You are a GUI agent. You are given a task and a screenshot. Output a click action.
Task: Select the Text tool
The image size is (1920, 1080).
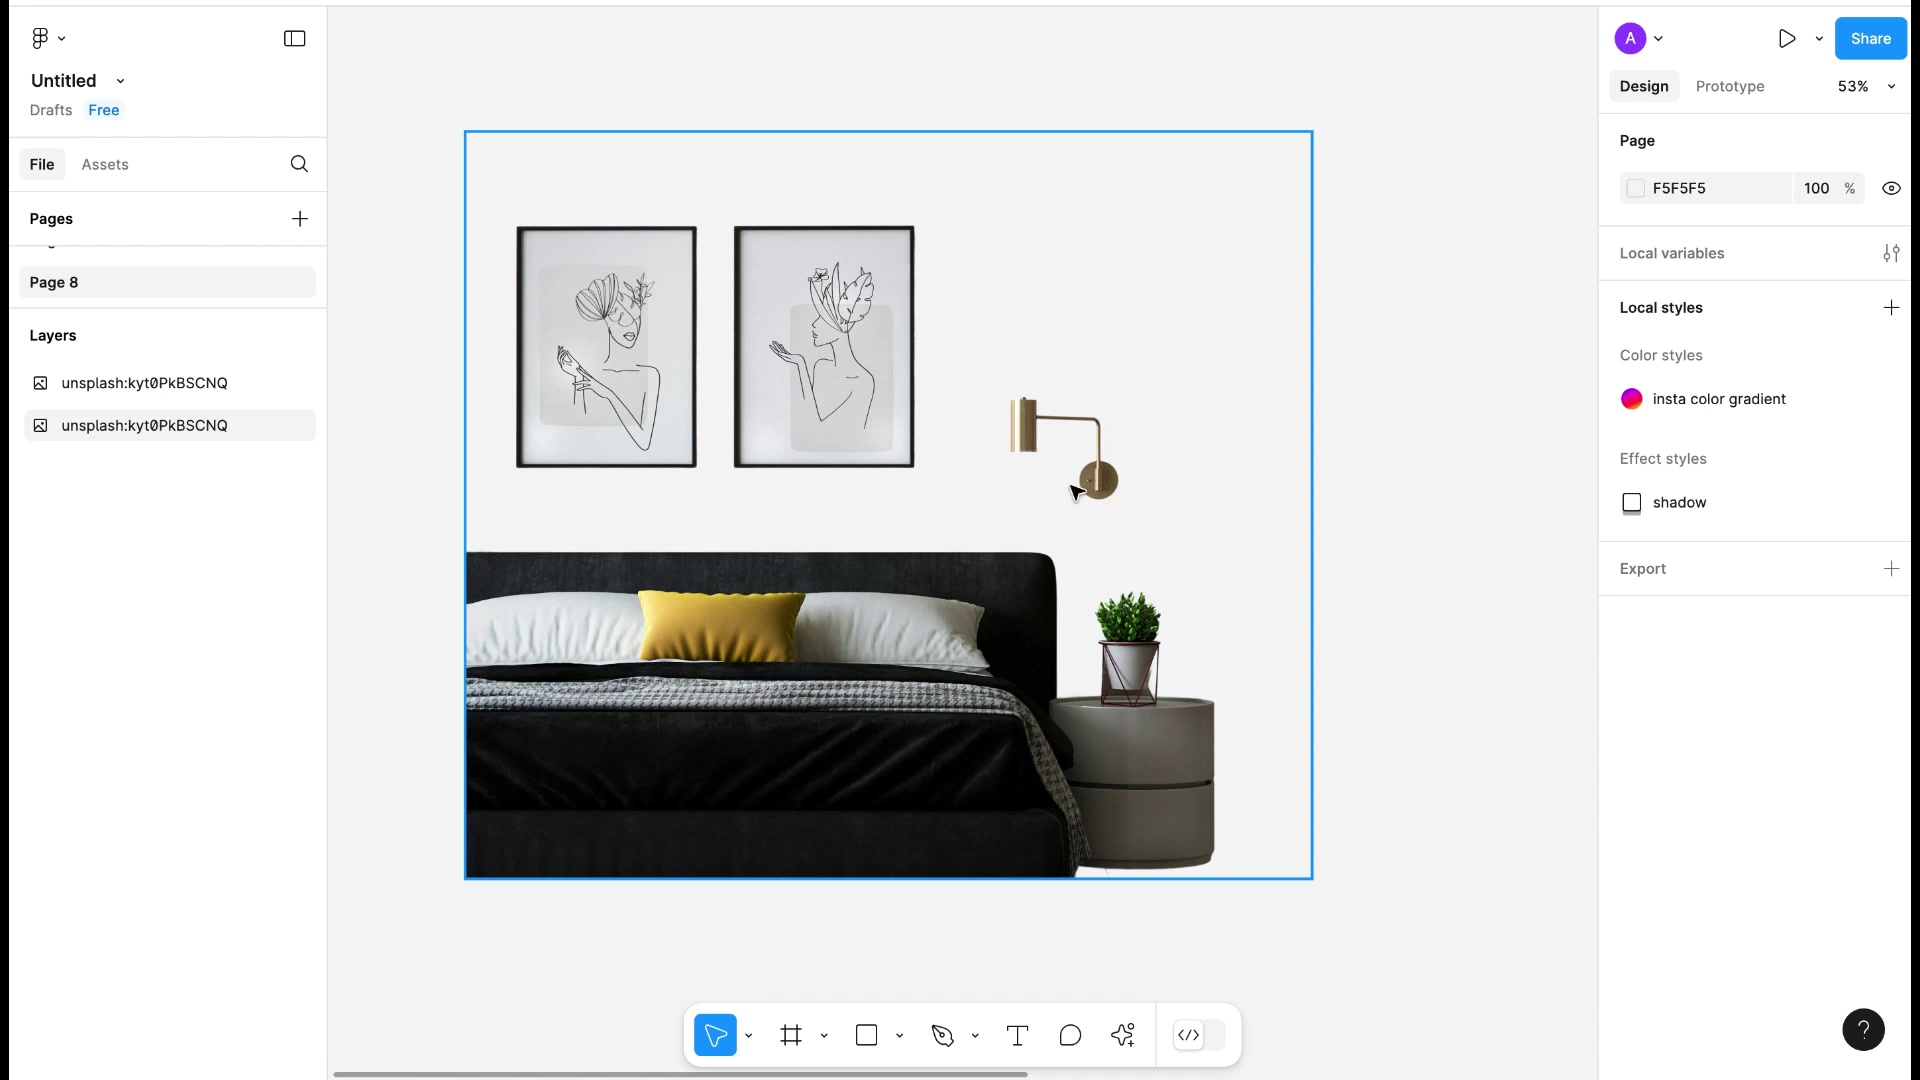1017,1035
